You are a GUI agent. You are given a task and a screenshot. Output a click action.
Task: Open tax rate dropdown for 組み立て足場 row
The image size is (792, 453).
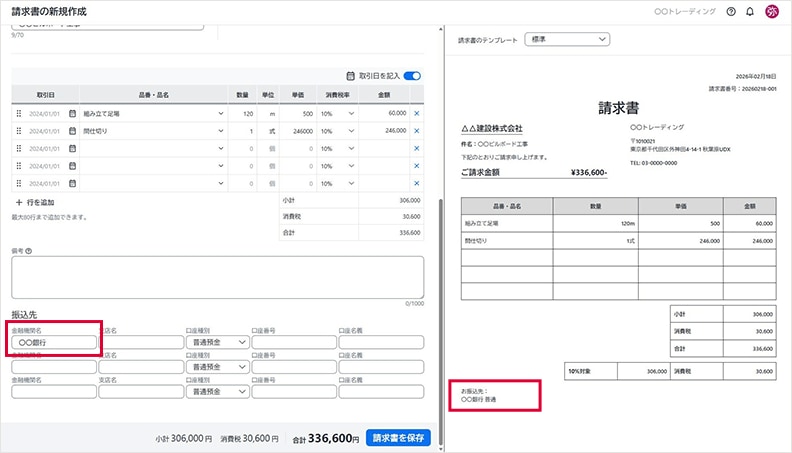tap(338, 113)
